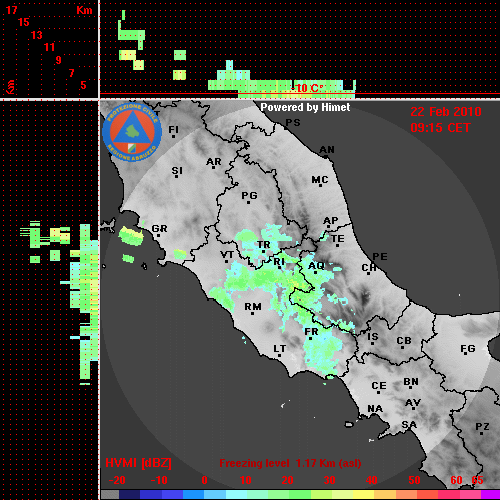
Task: Select the TR city label
Action: (264, 245)
